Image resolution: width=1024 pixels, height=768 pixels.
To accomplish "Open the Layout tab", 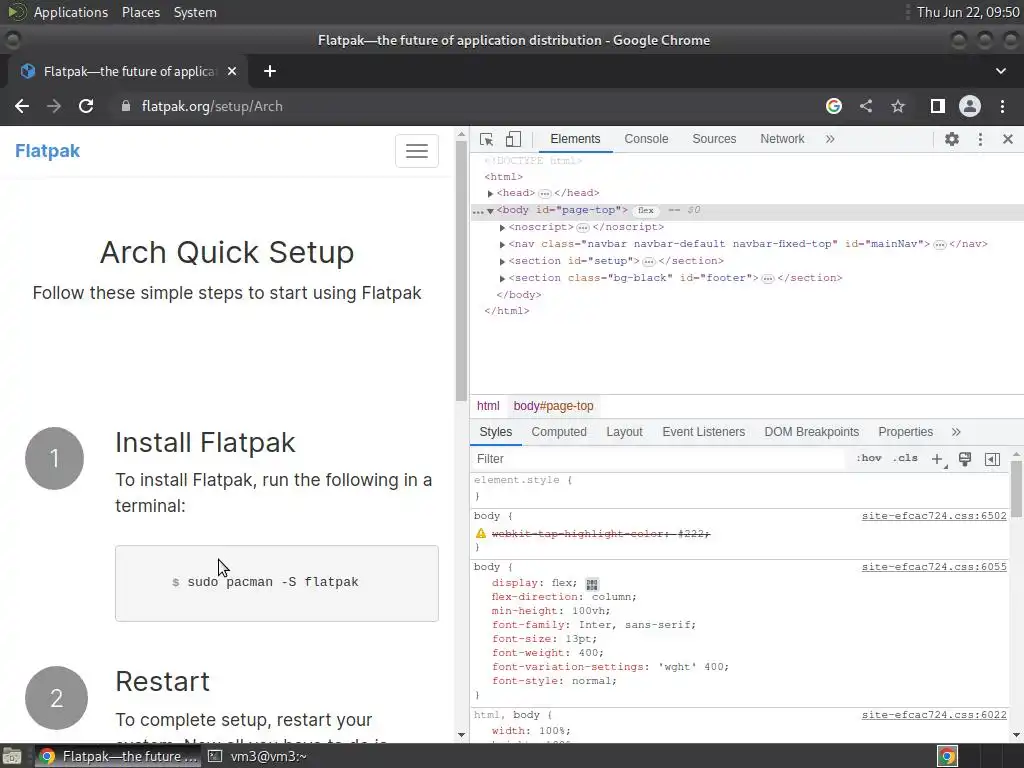I will (624, 432).
